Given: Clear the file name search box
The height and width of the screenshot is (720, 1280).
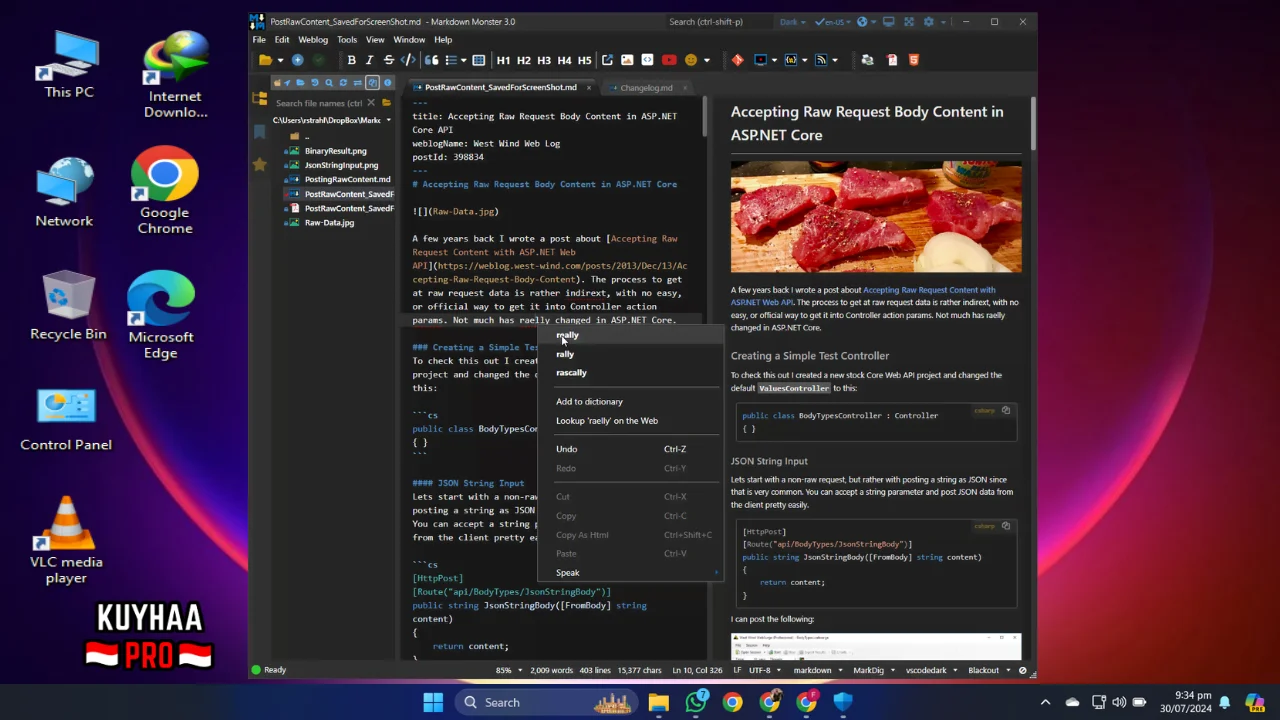Looking at the screenshot, I should point(372,102).
